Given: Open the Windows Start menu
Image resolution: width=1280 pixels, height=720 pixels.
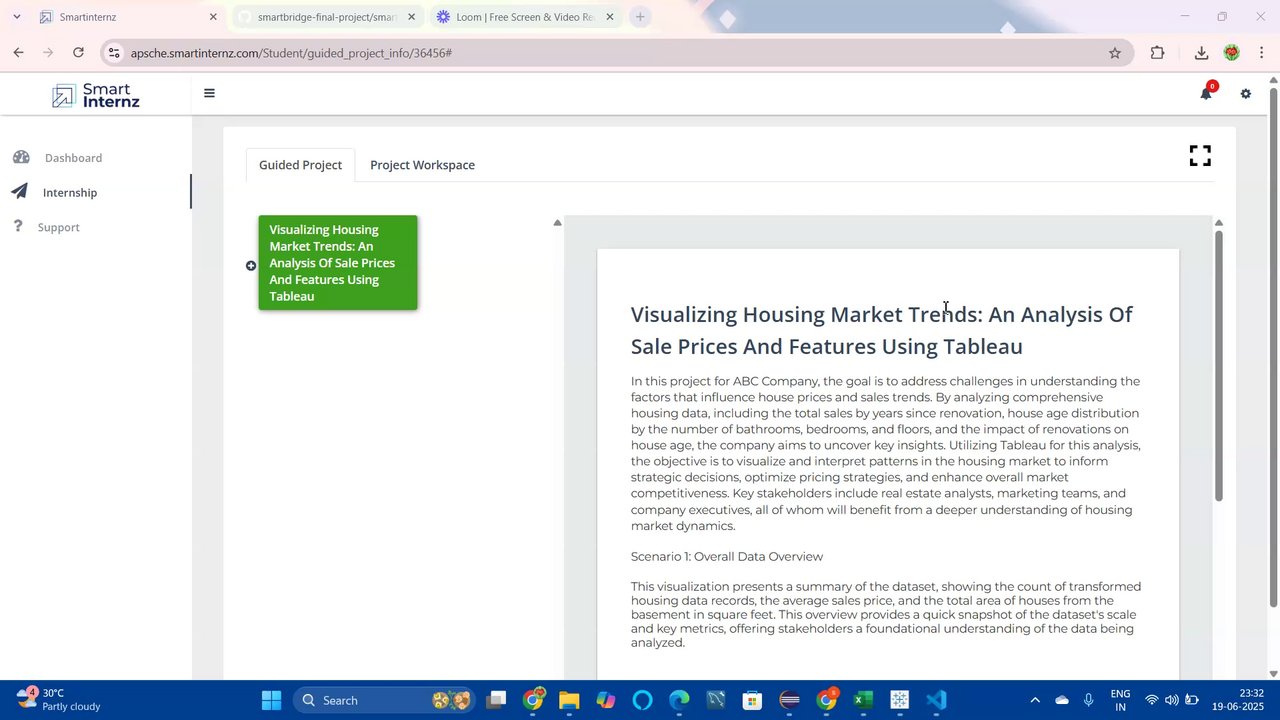Looking at the screenshot, I should coord(271,700).
